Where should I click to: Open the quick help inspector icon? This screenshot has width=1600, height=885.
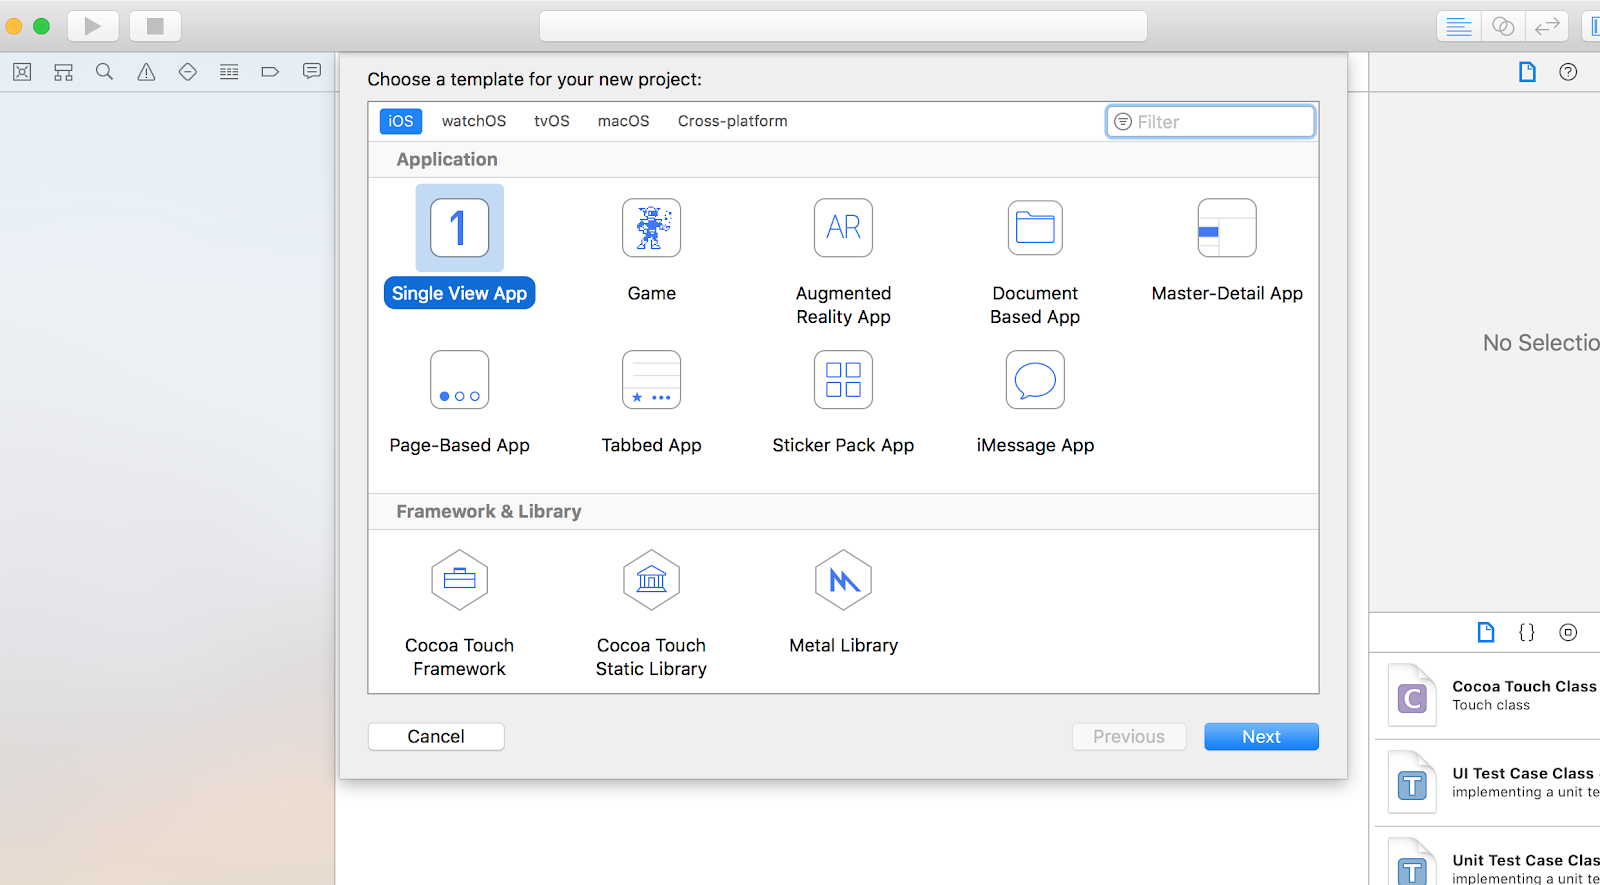(x=1568, y=72)
